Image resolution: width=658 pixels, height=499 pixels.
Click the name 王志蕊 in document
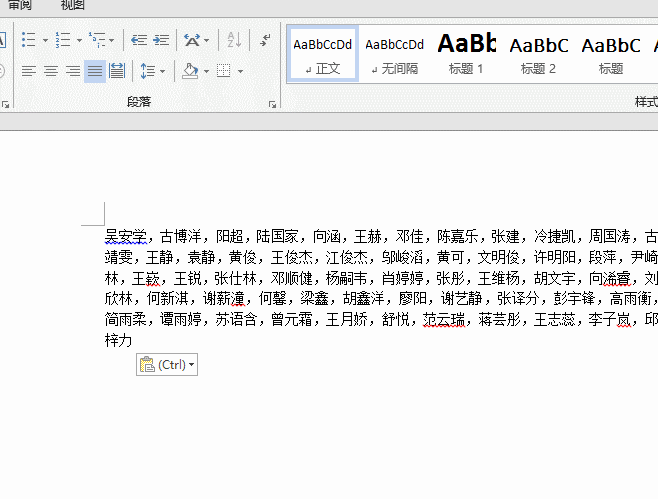[x=554, y=319]
